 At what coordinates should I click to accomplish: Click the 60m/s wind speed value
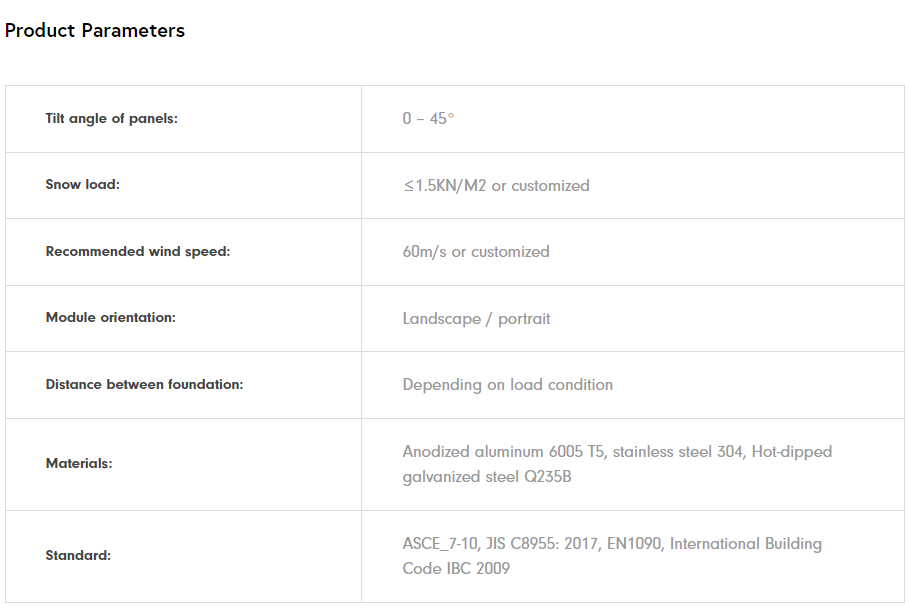point(425,252)
